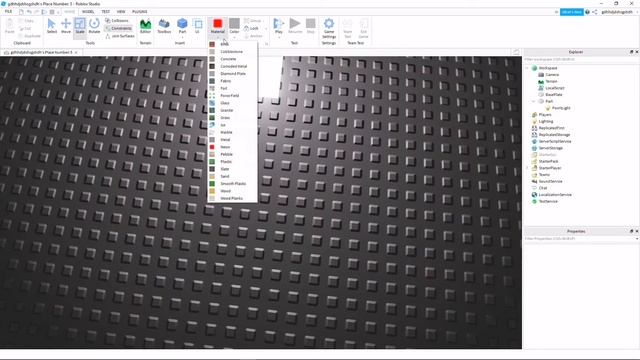This screenshot has width=640, height=360.
Task: Open the Terrain Editor
Action: 145,26
